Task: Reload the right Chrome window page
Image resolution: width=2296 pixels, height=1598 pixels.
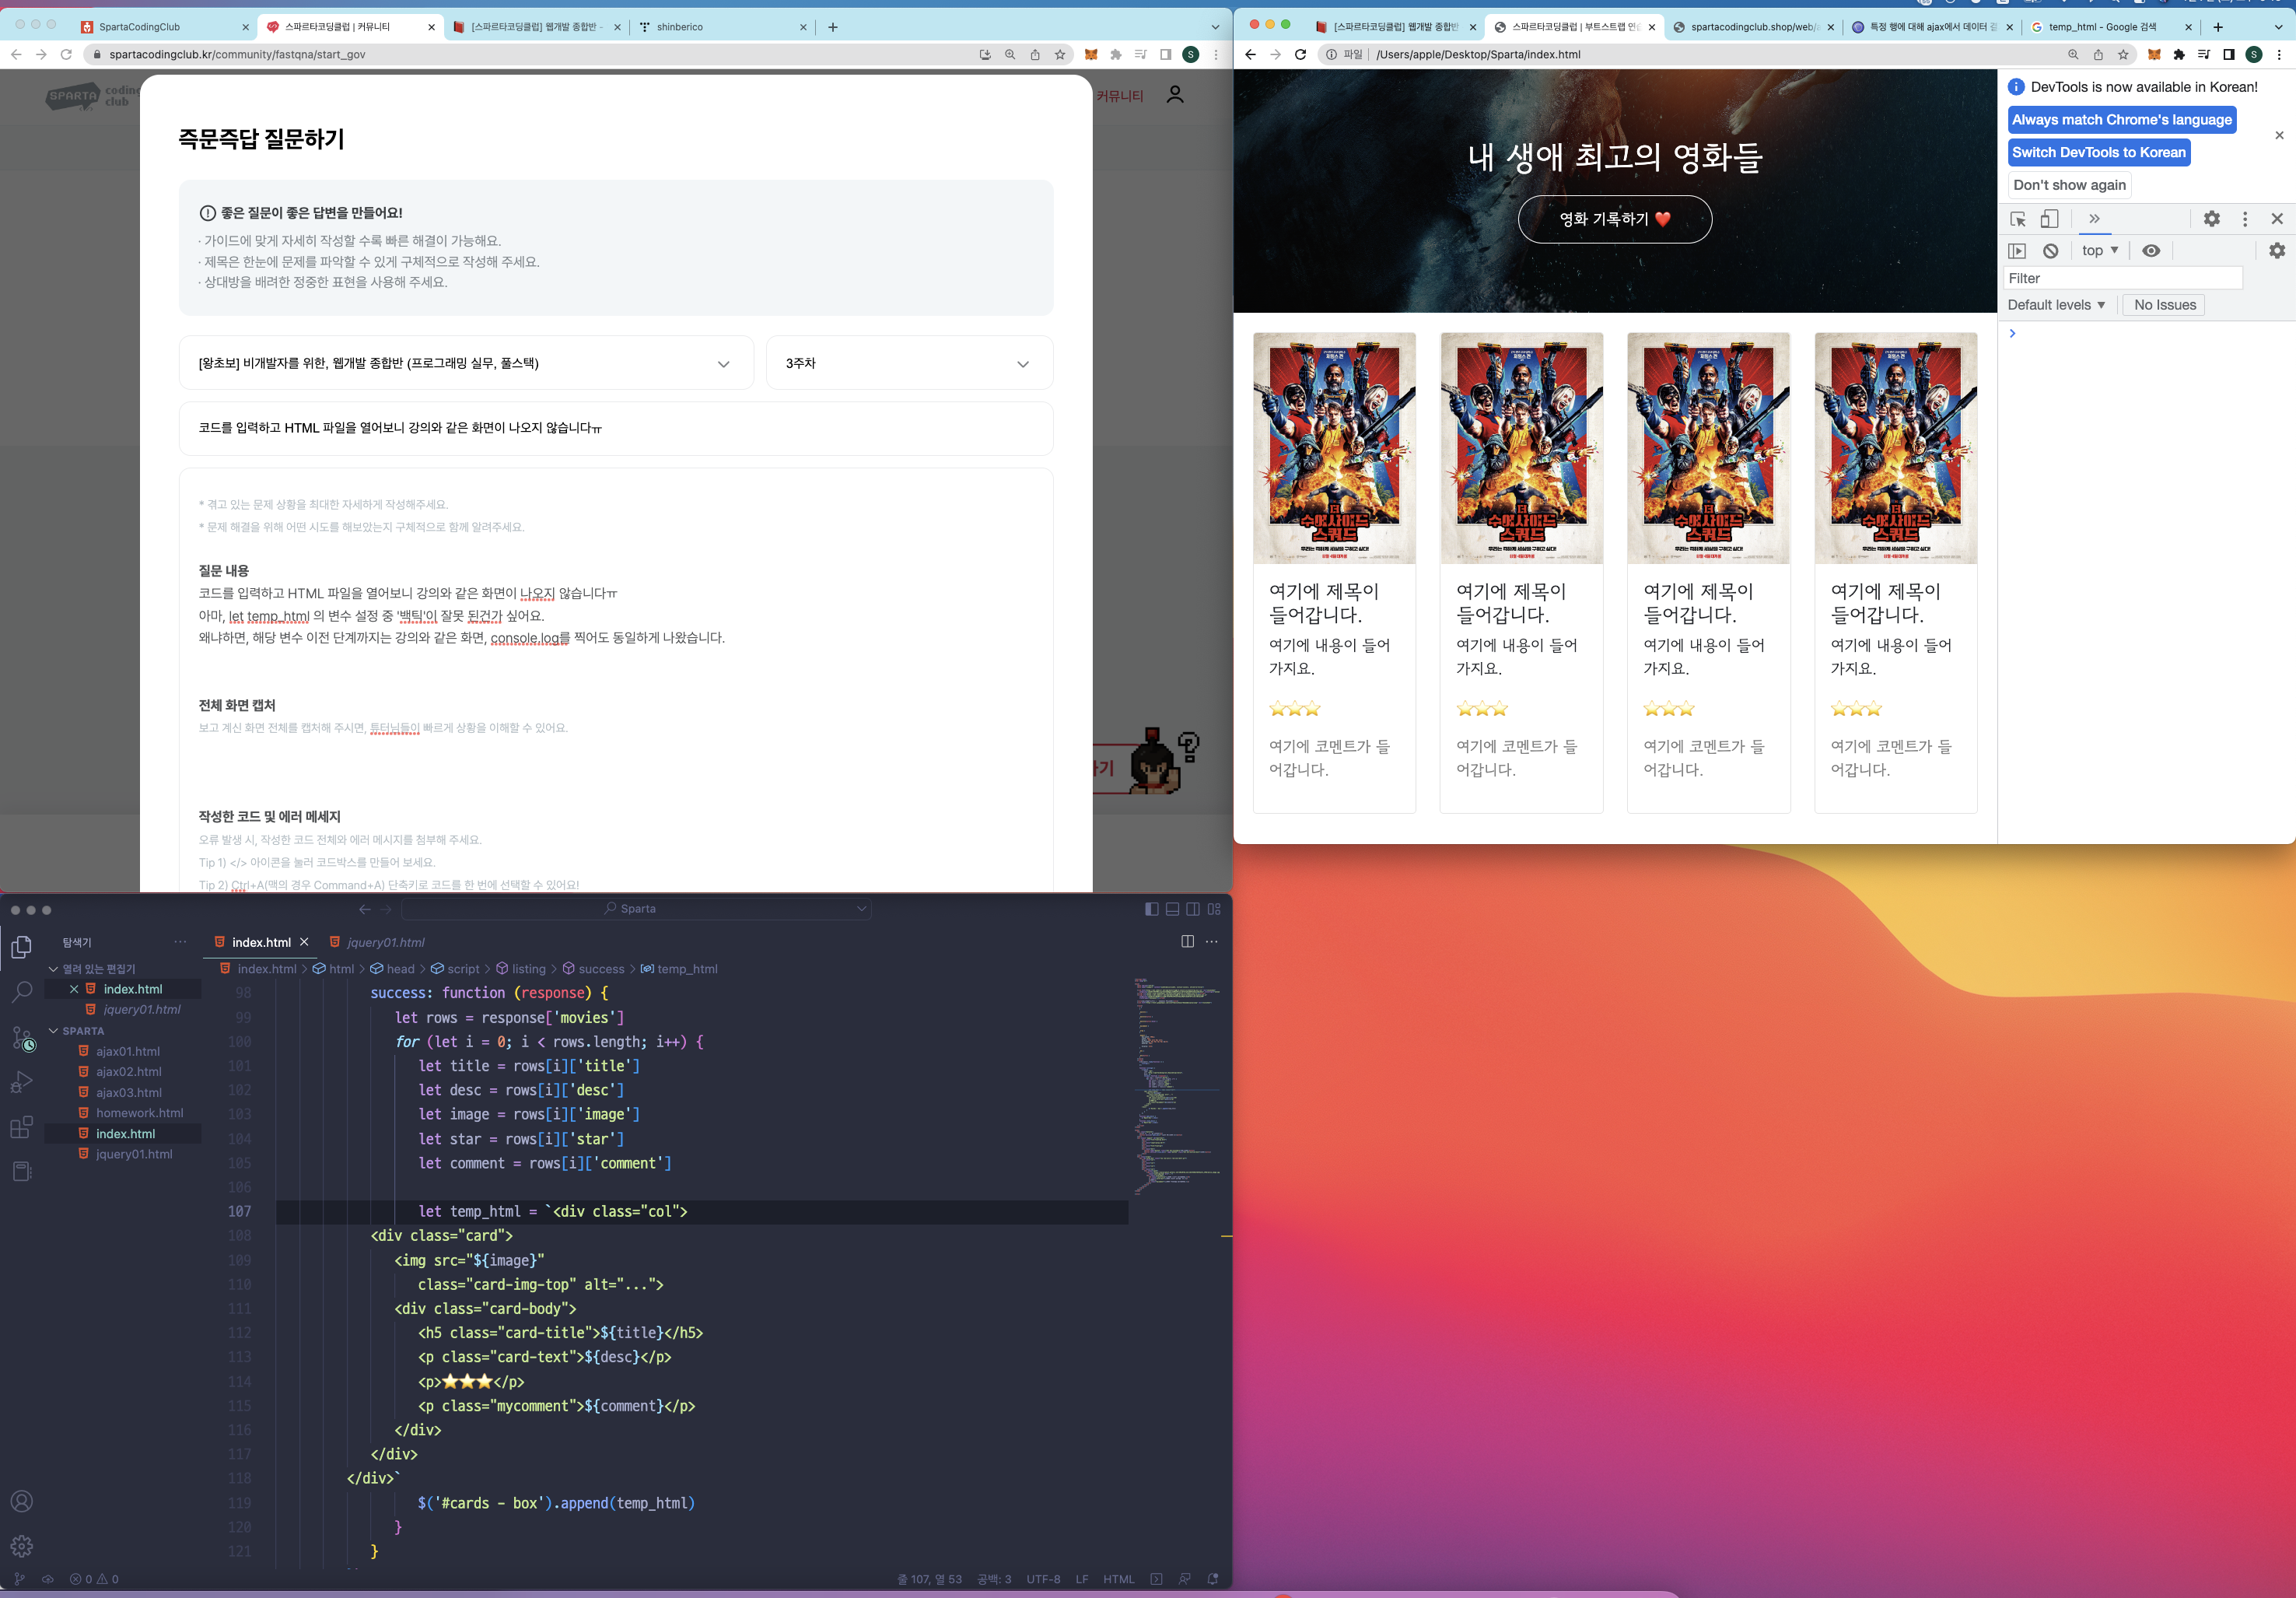Action: tap(1300, 55)
